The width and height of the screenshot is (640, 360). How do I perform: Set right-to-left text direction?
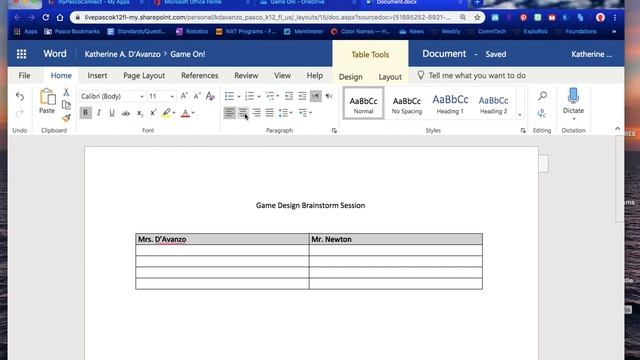[329, 96]
